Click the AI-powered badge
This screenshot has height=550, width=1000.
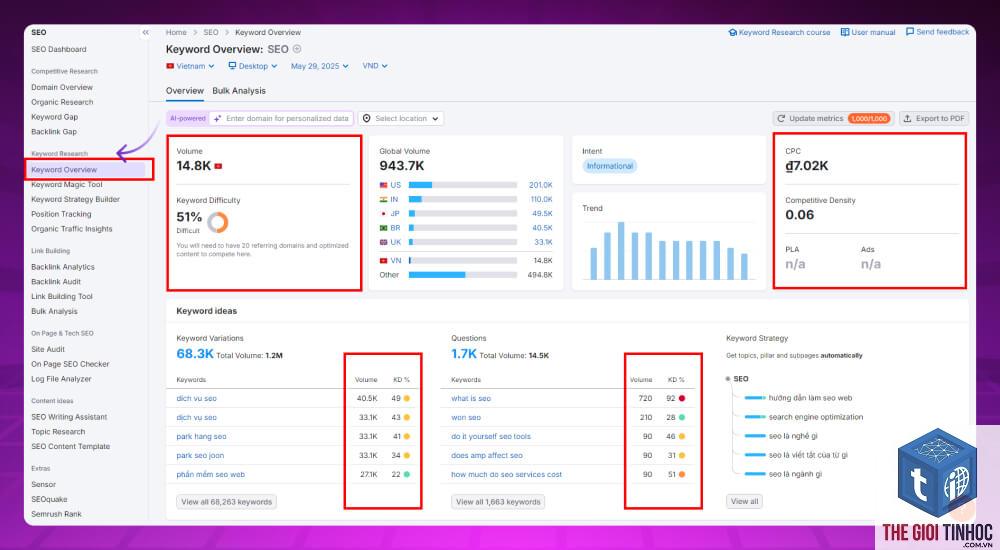coord(188,119)
